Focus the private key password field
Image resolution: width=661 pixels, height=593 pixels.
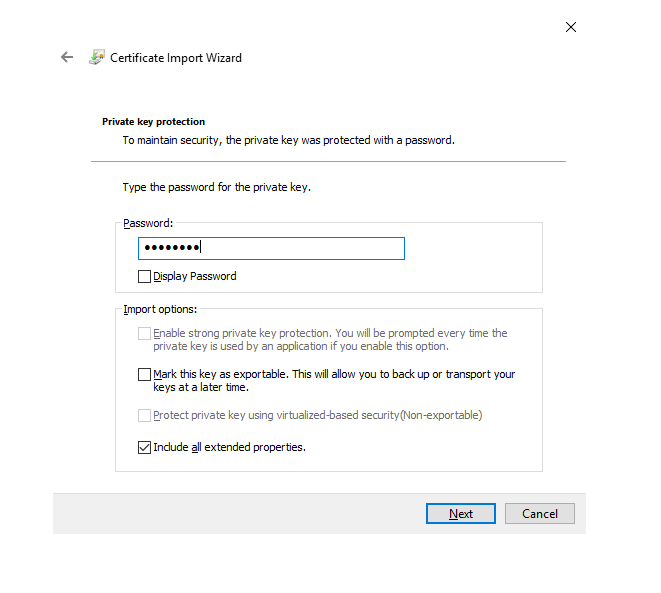[x=271, y=248]
